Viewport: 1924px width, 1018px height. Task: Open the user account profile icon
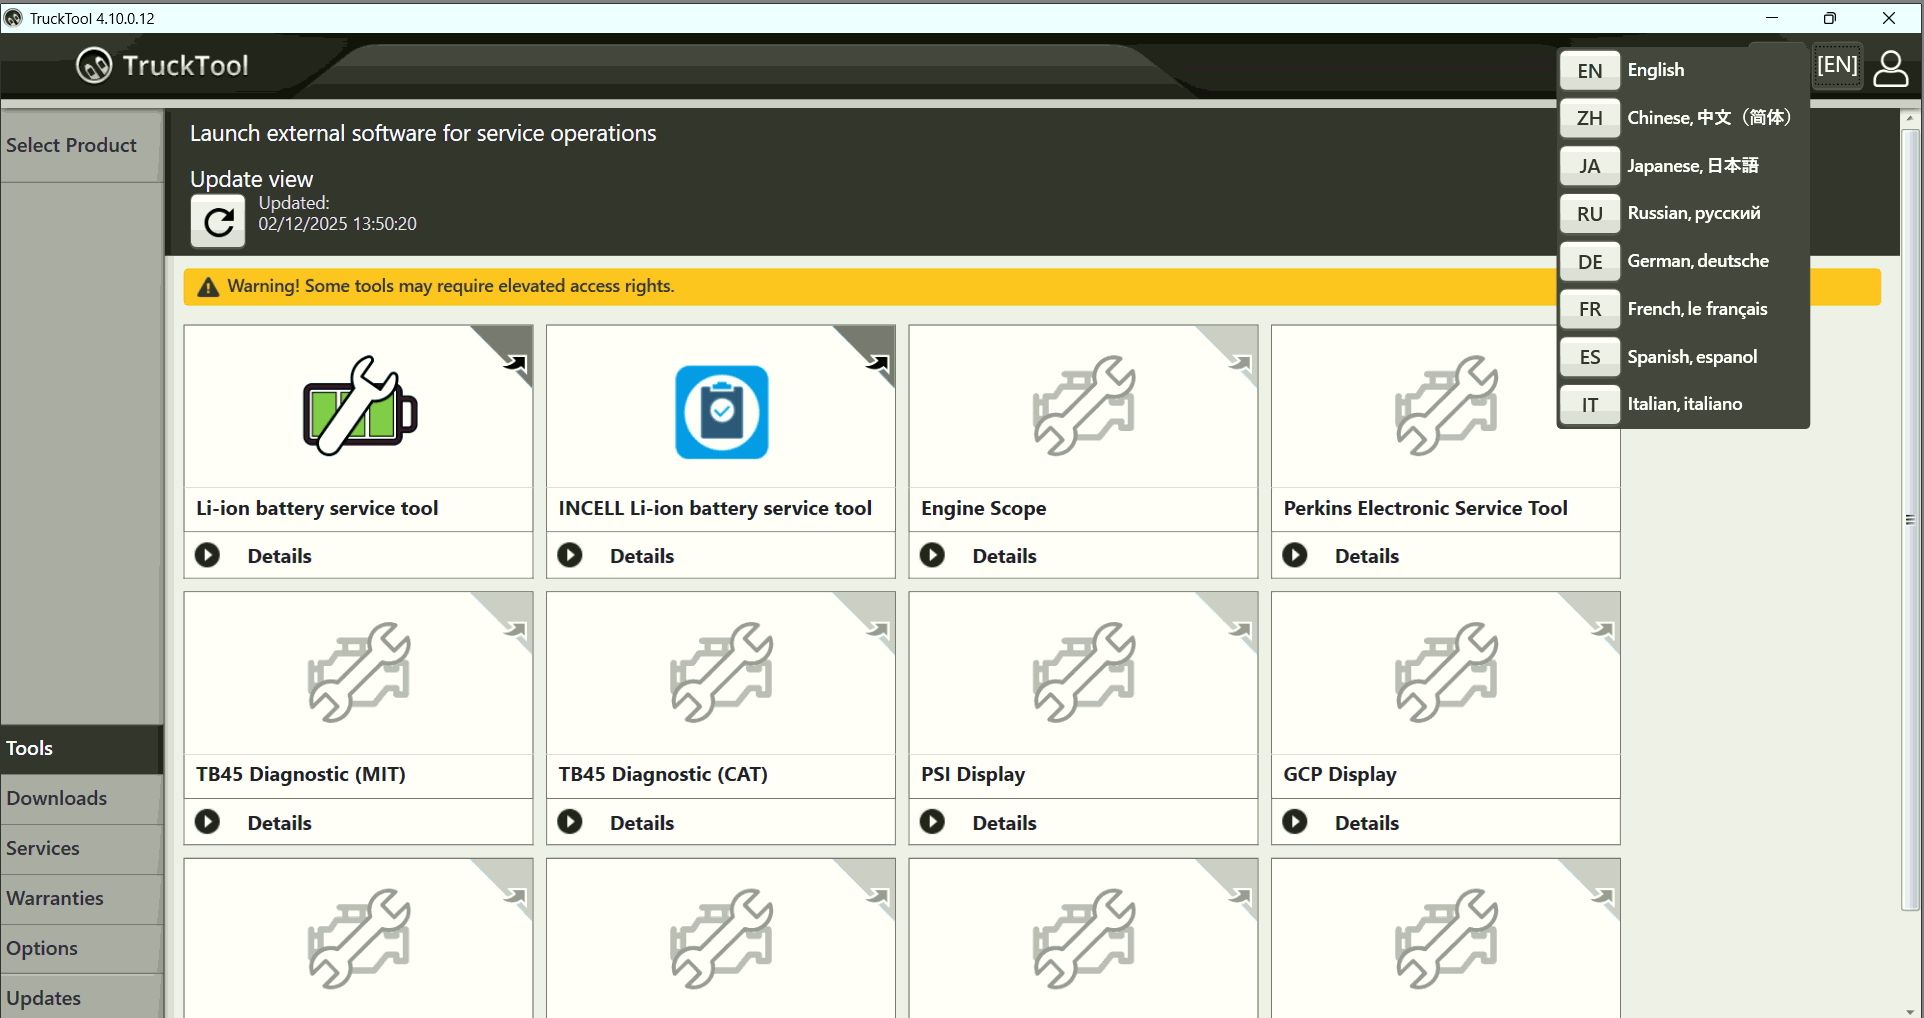(1890, 69)
